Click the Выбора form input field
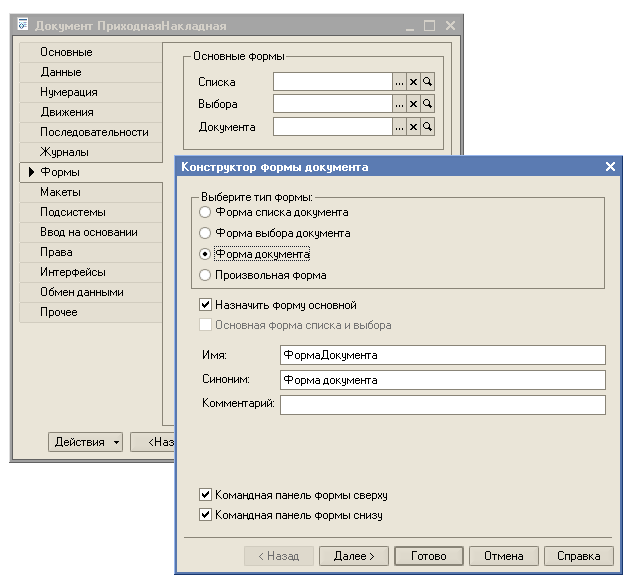Screen dimensions: 633x583 (333, 105)
